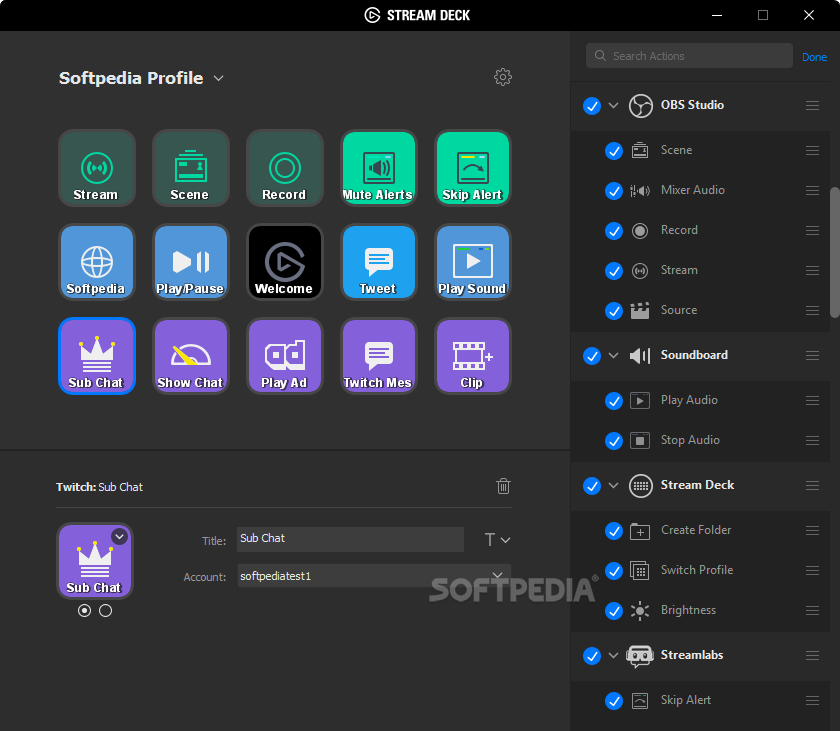Collapse the Stream Deck category

coord(613,485)
